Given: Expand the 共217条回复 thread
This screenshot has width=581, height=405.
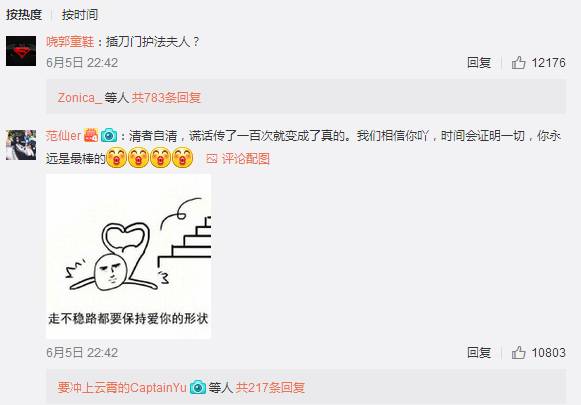Looking at the screenshot, I should point(270,388).
